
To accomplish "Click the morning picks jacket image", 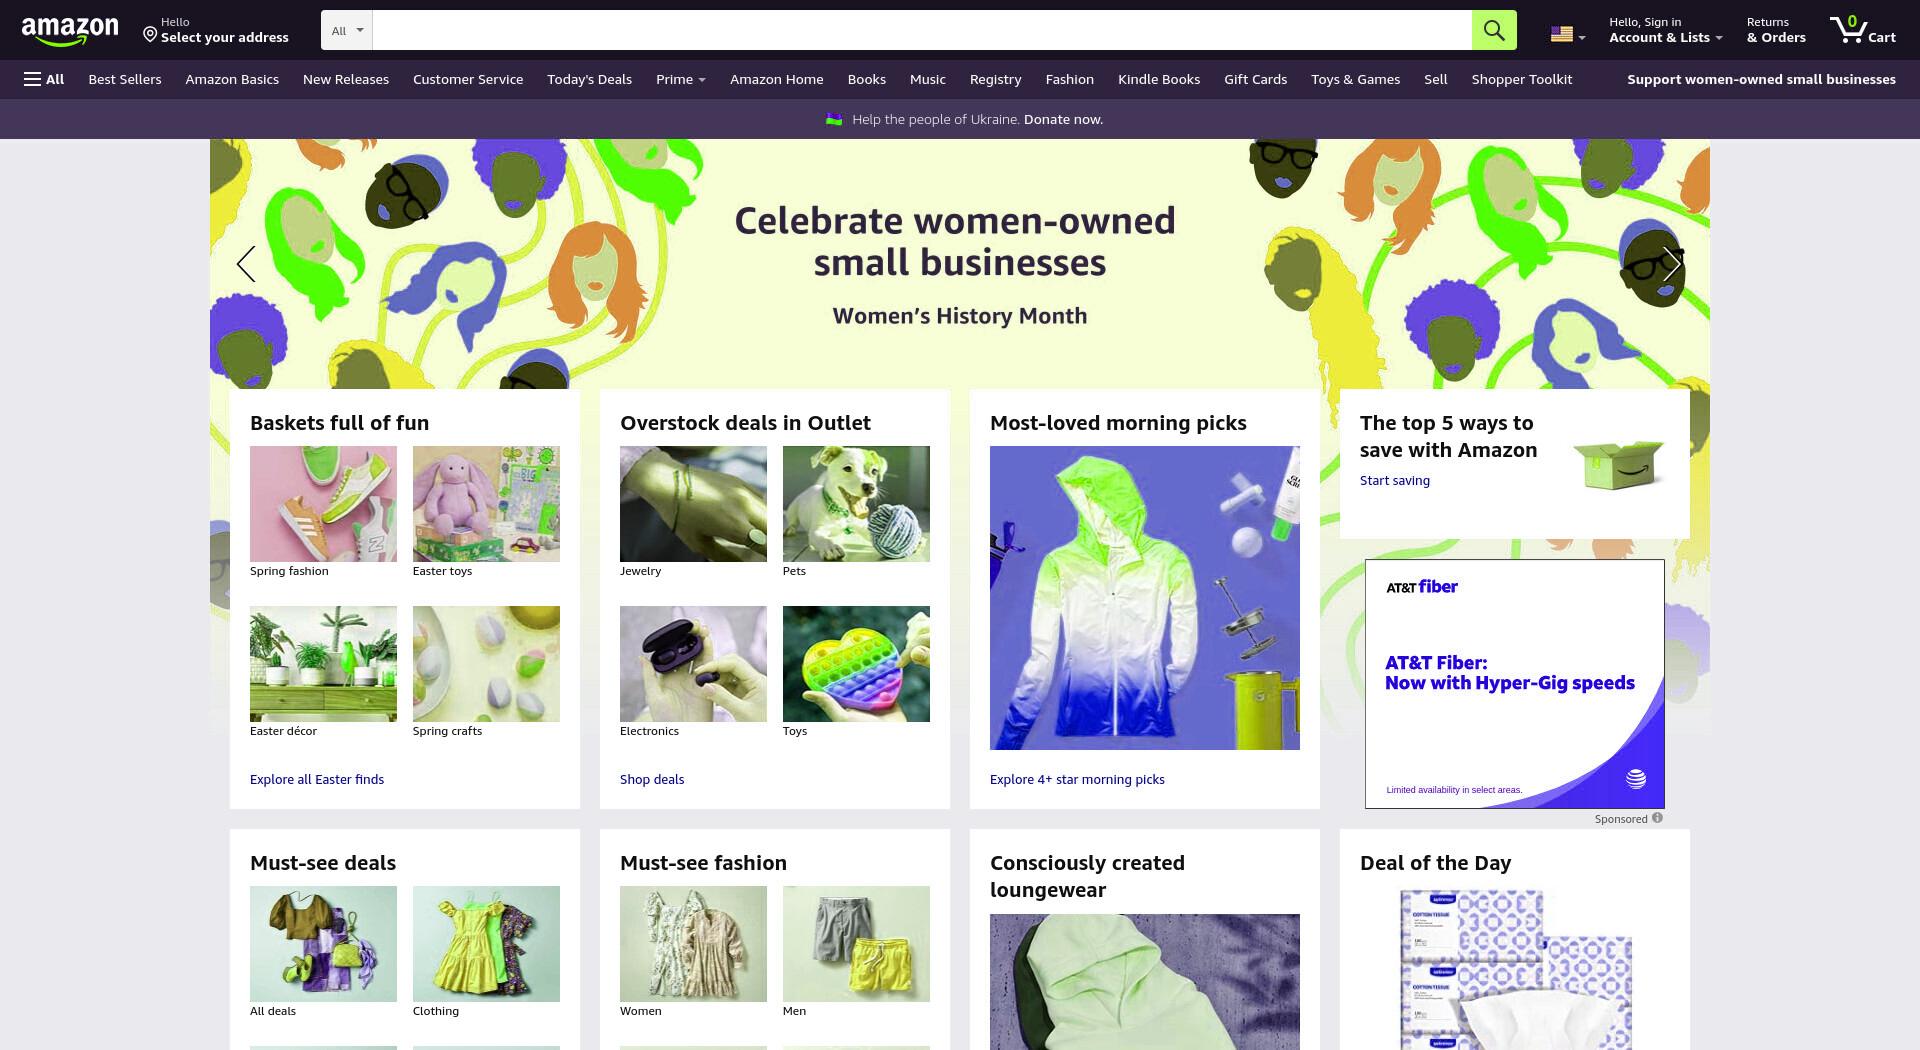I will (x=1145, y=598).
